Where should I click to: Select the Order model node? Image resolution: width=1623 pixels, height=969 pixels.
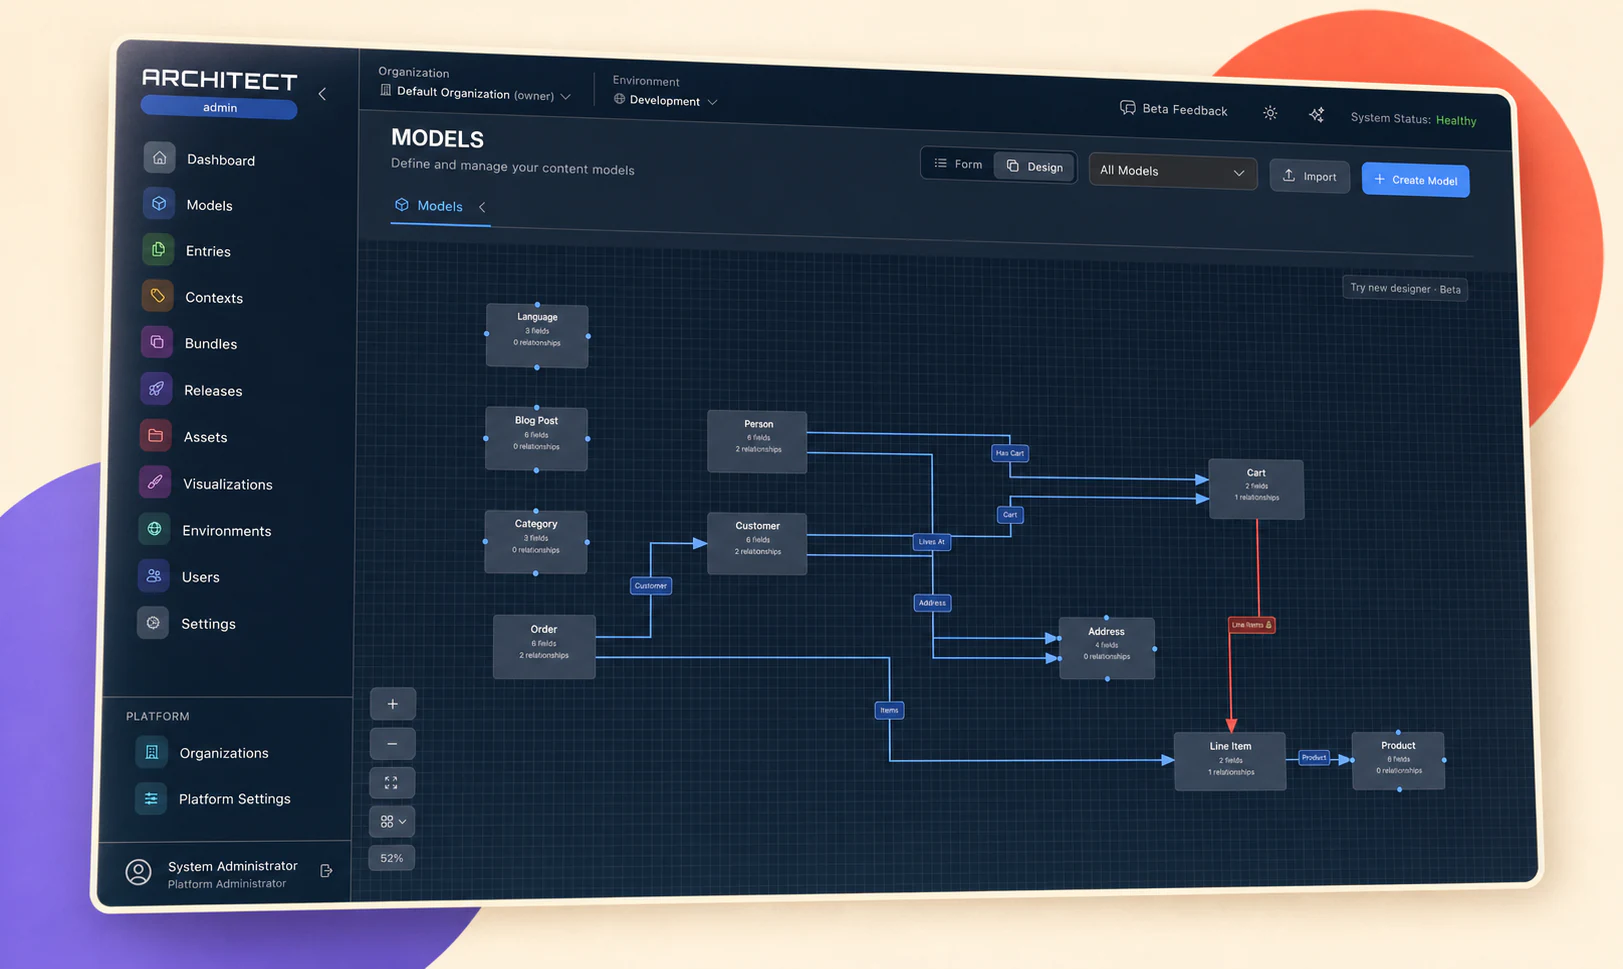[x=544, y=647]
